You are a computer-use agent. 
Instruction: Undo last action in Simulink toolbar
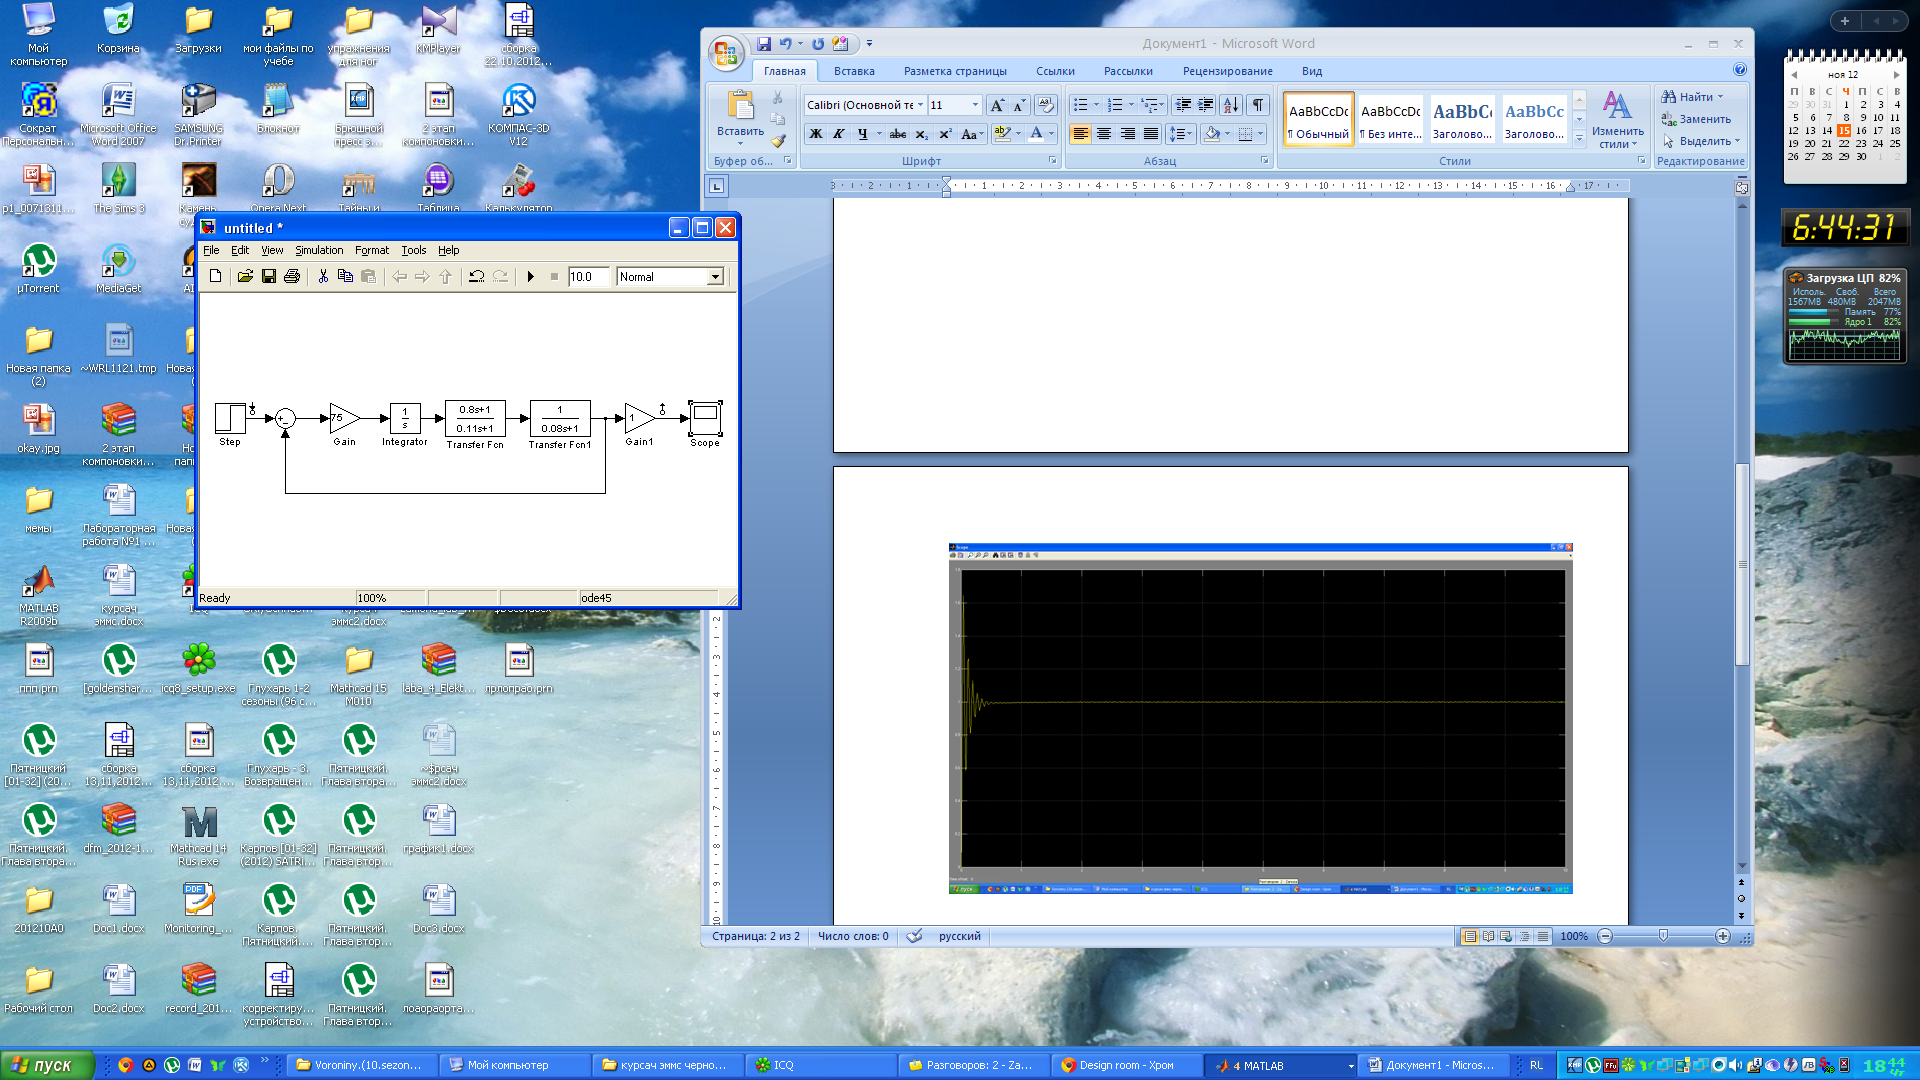click(x=477, y=277)
